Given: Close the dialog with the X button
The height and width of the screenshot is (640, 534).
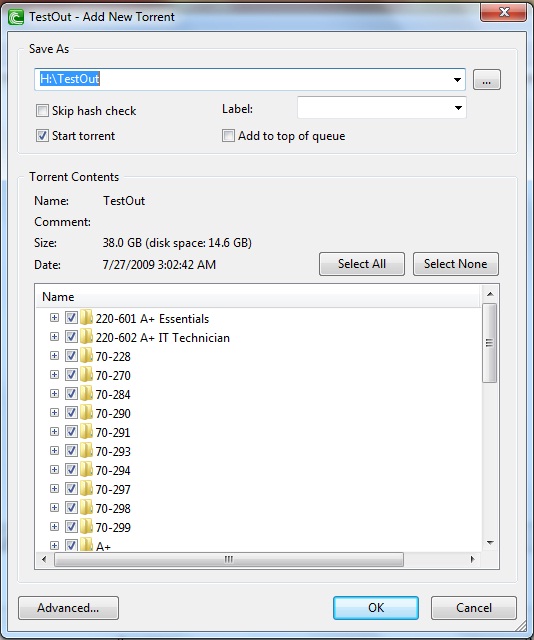Looking at the screenshot, I should coord(504,12).
